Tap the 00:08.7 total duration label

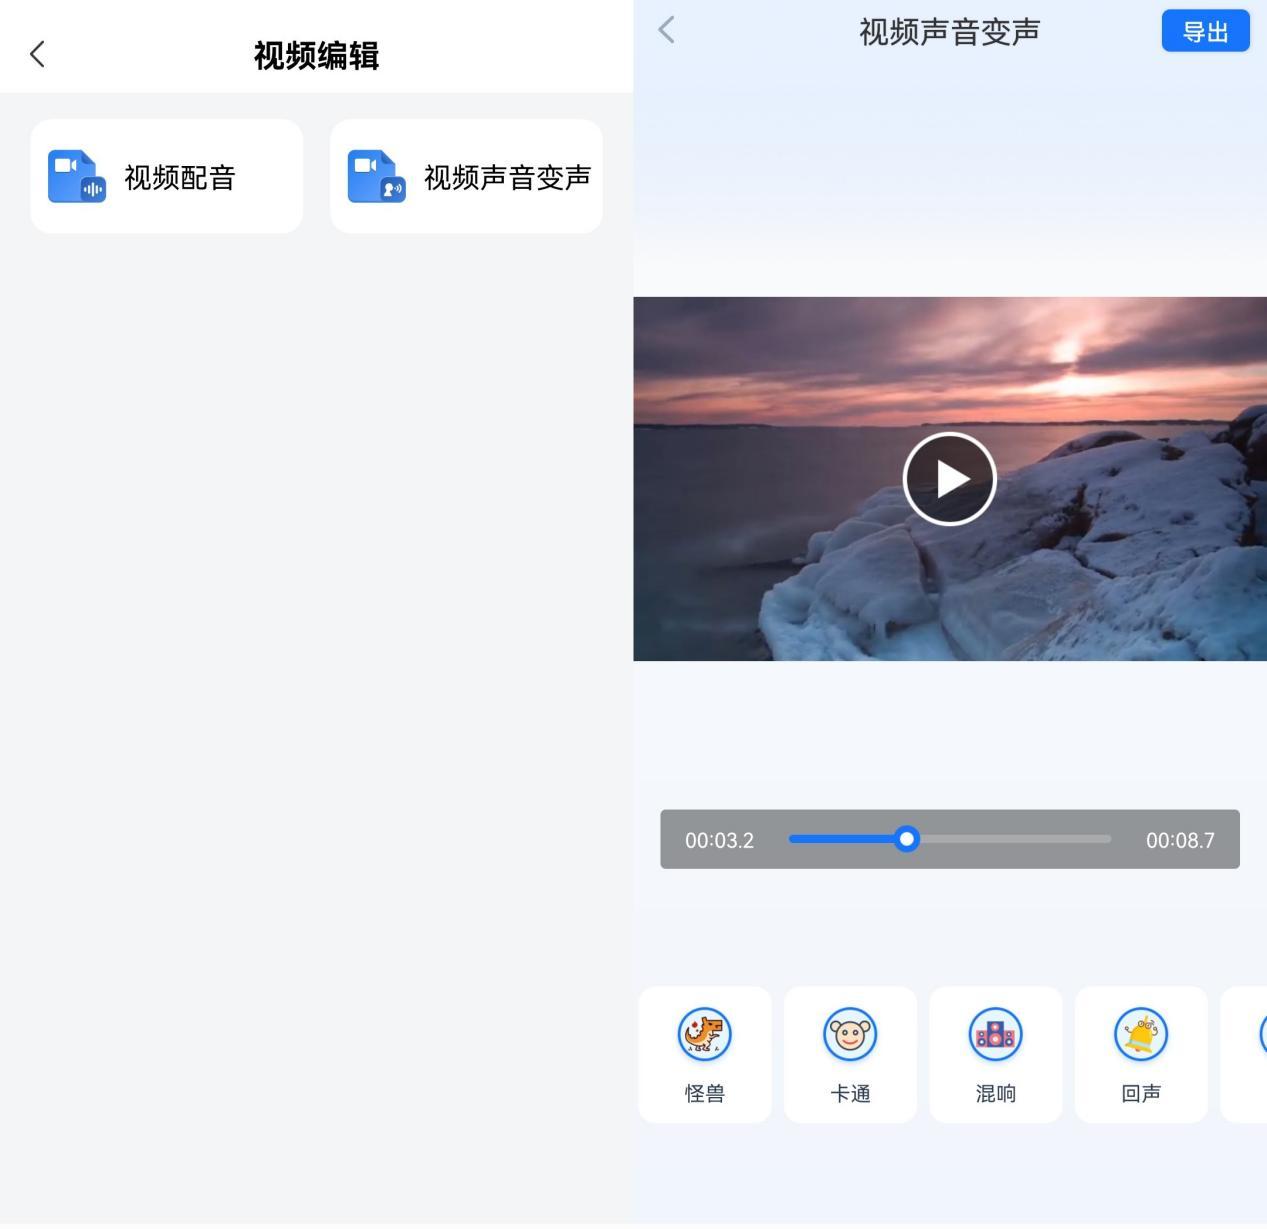tap(1180, 840)
